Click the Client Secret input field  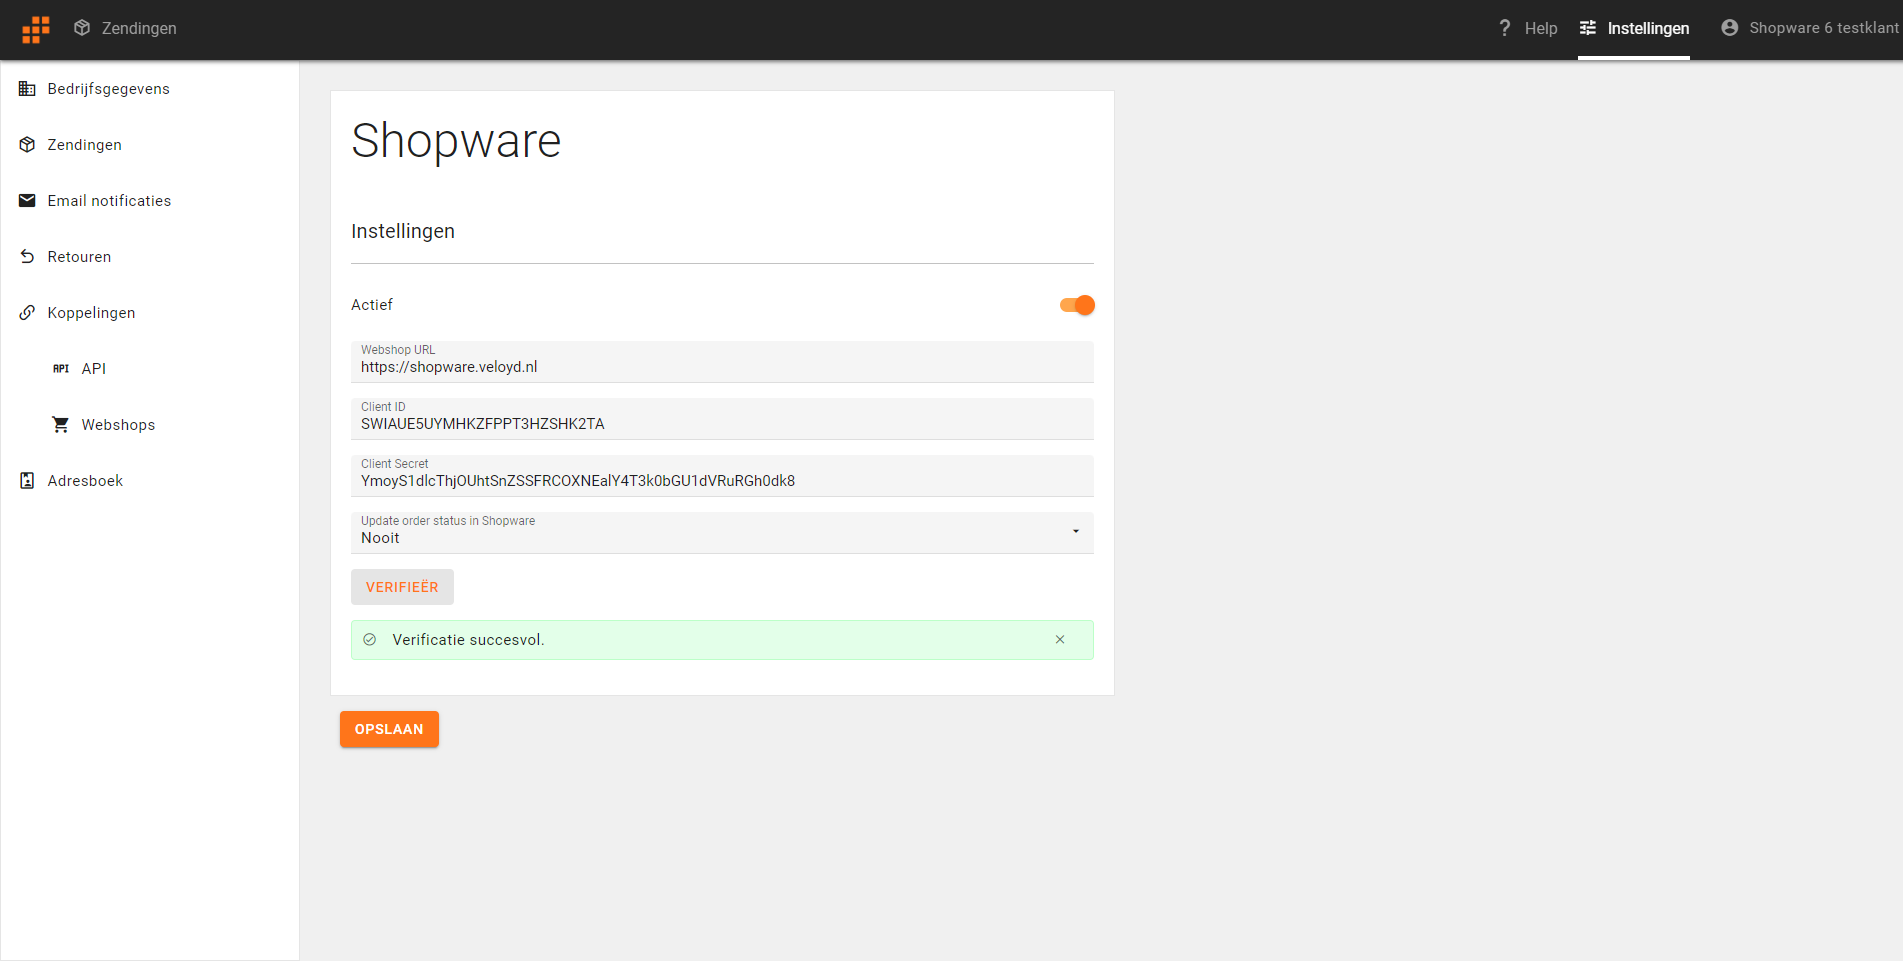[722, 476]
